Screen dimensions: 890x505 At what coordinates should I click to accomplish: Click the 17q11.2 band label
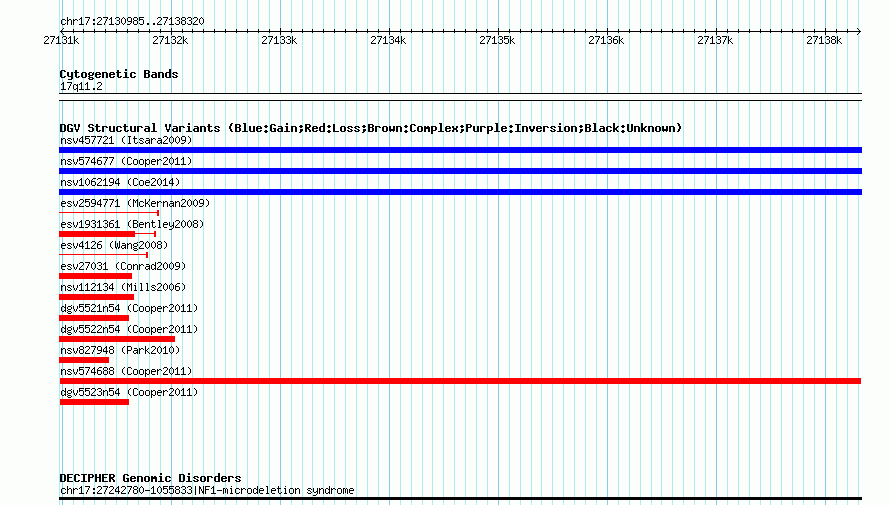(81, 86)
